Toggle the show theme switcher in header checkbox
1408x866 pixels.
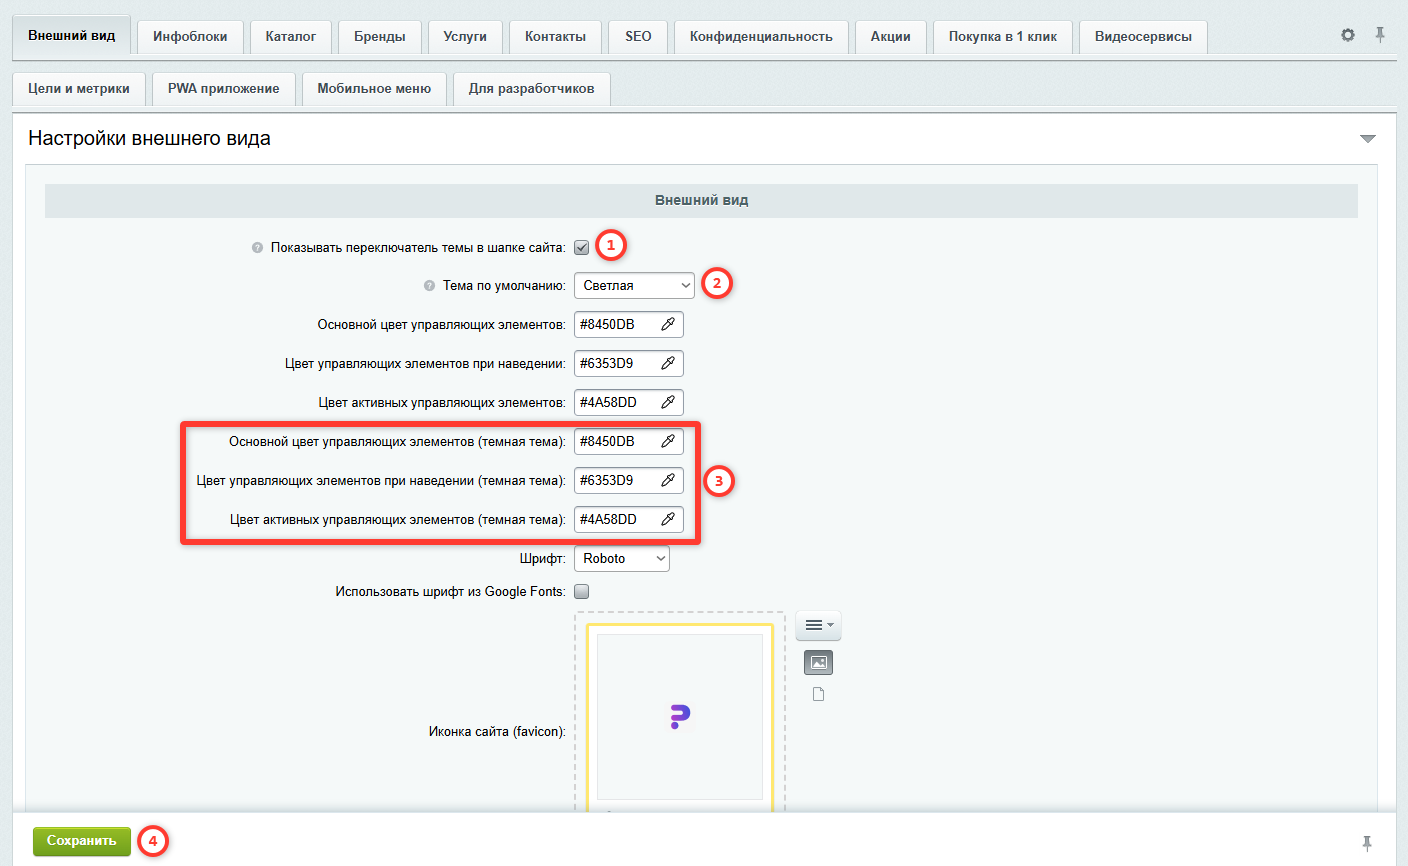coord(581,247)
